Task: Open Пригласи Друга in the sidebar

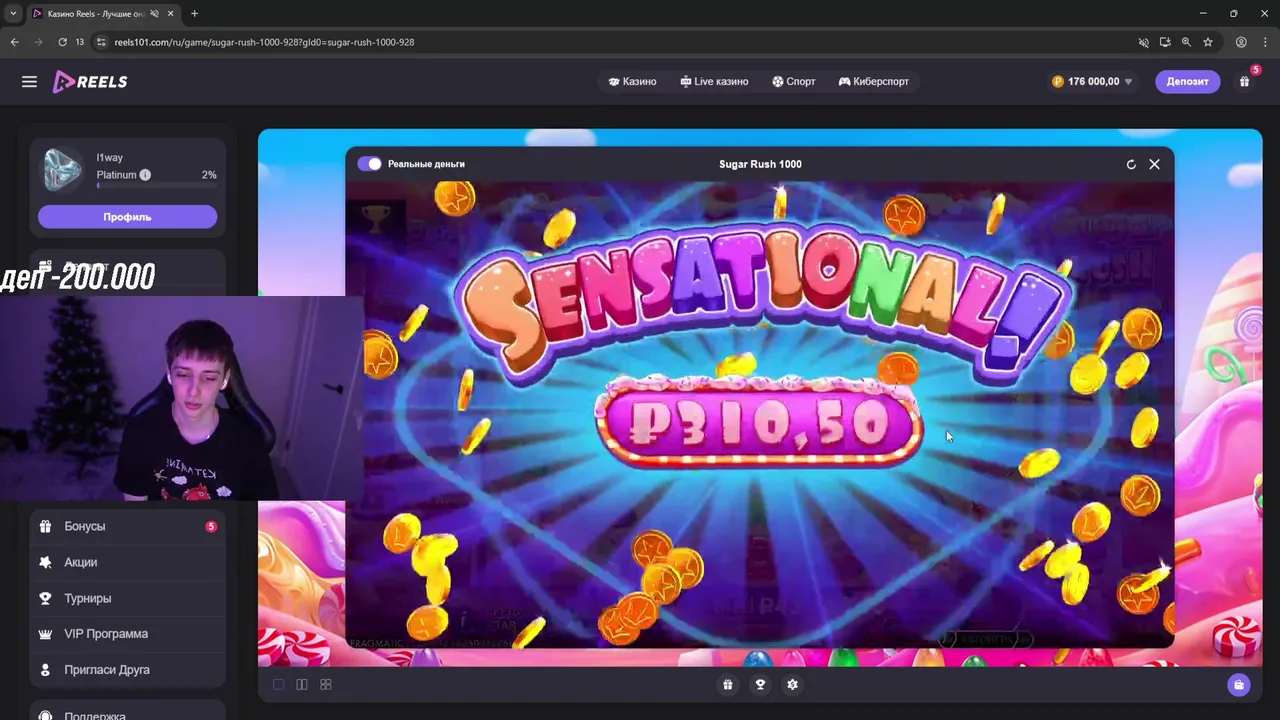Action: [x=127, y=670]
